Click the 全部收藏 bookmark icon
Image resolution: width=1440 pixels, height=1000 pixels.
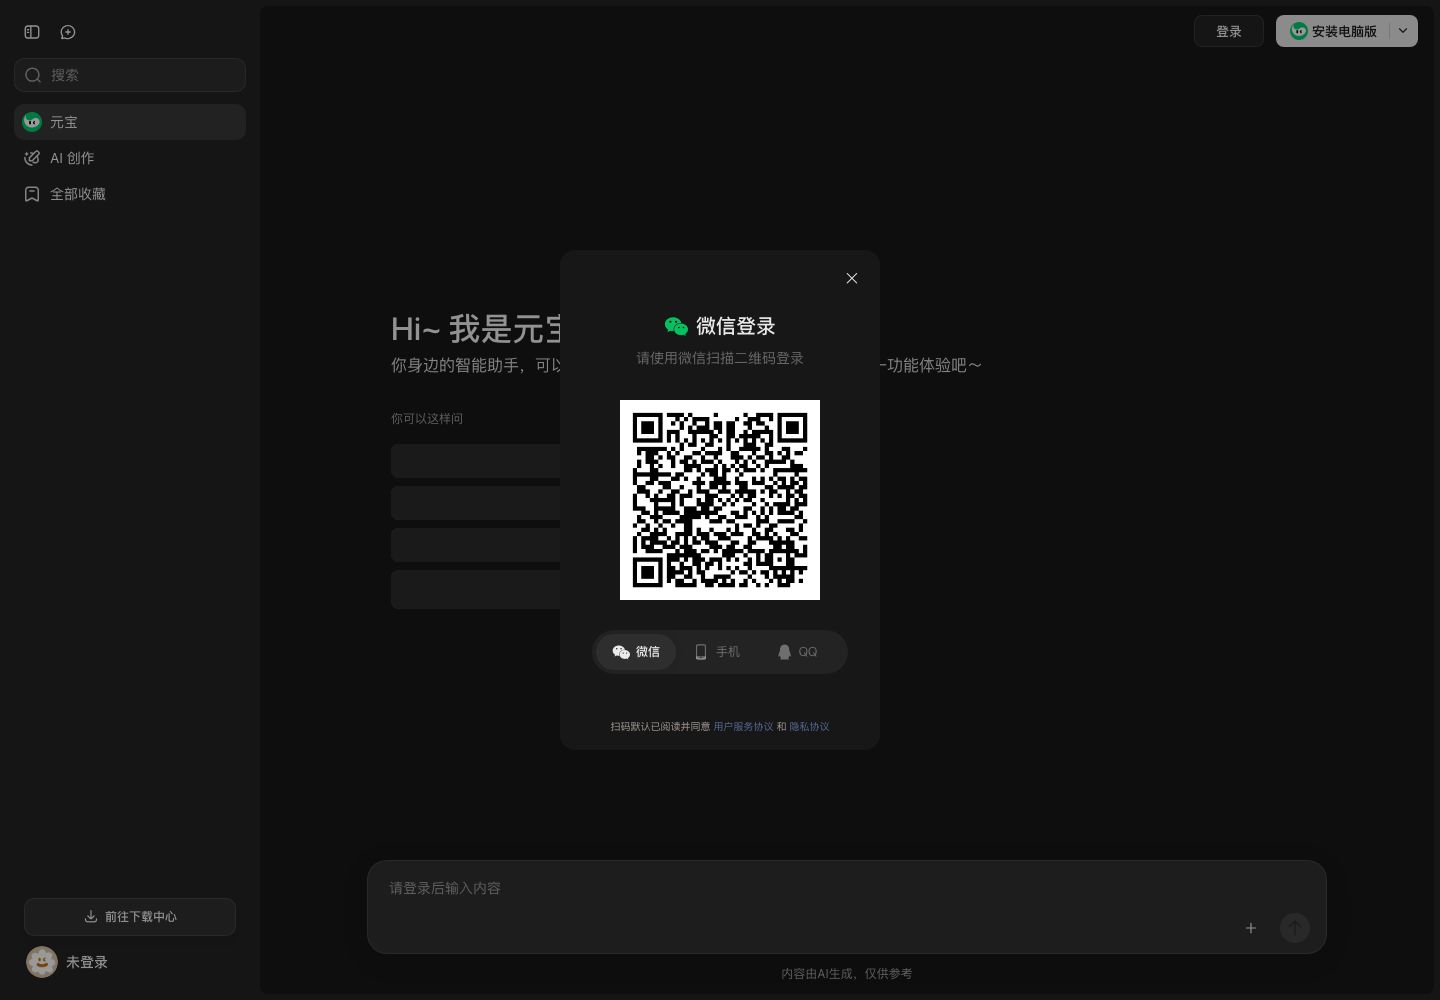coord(32,194)
